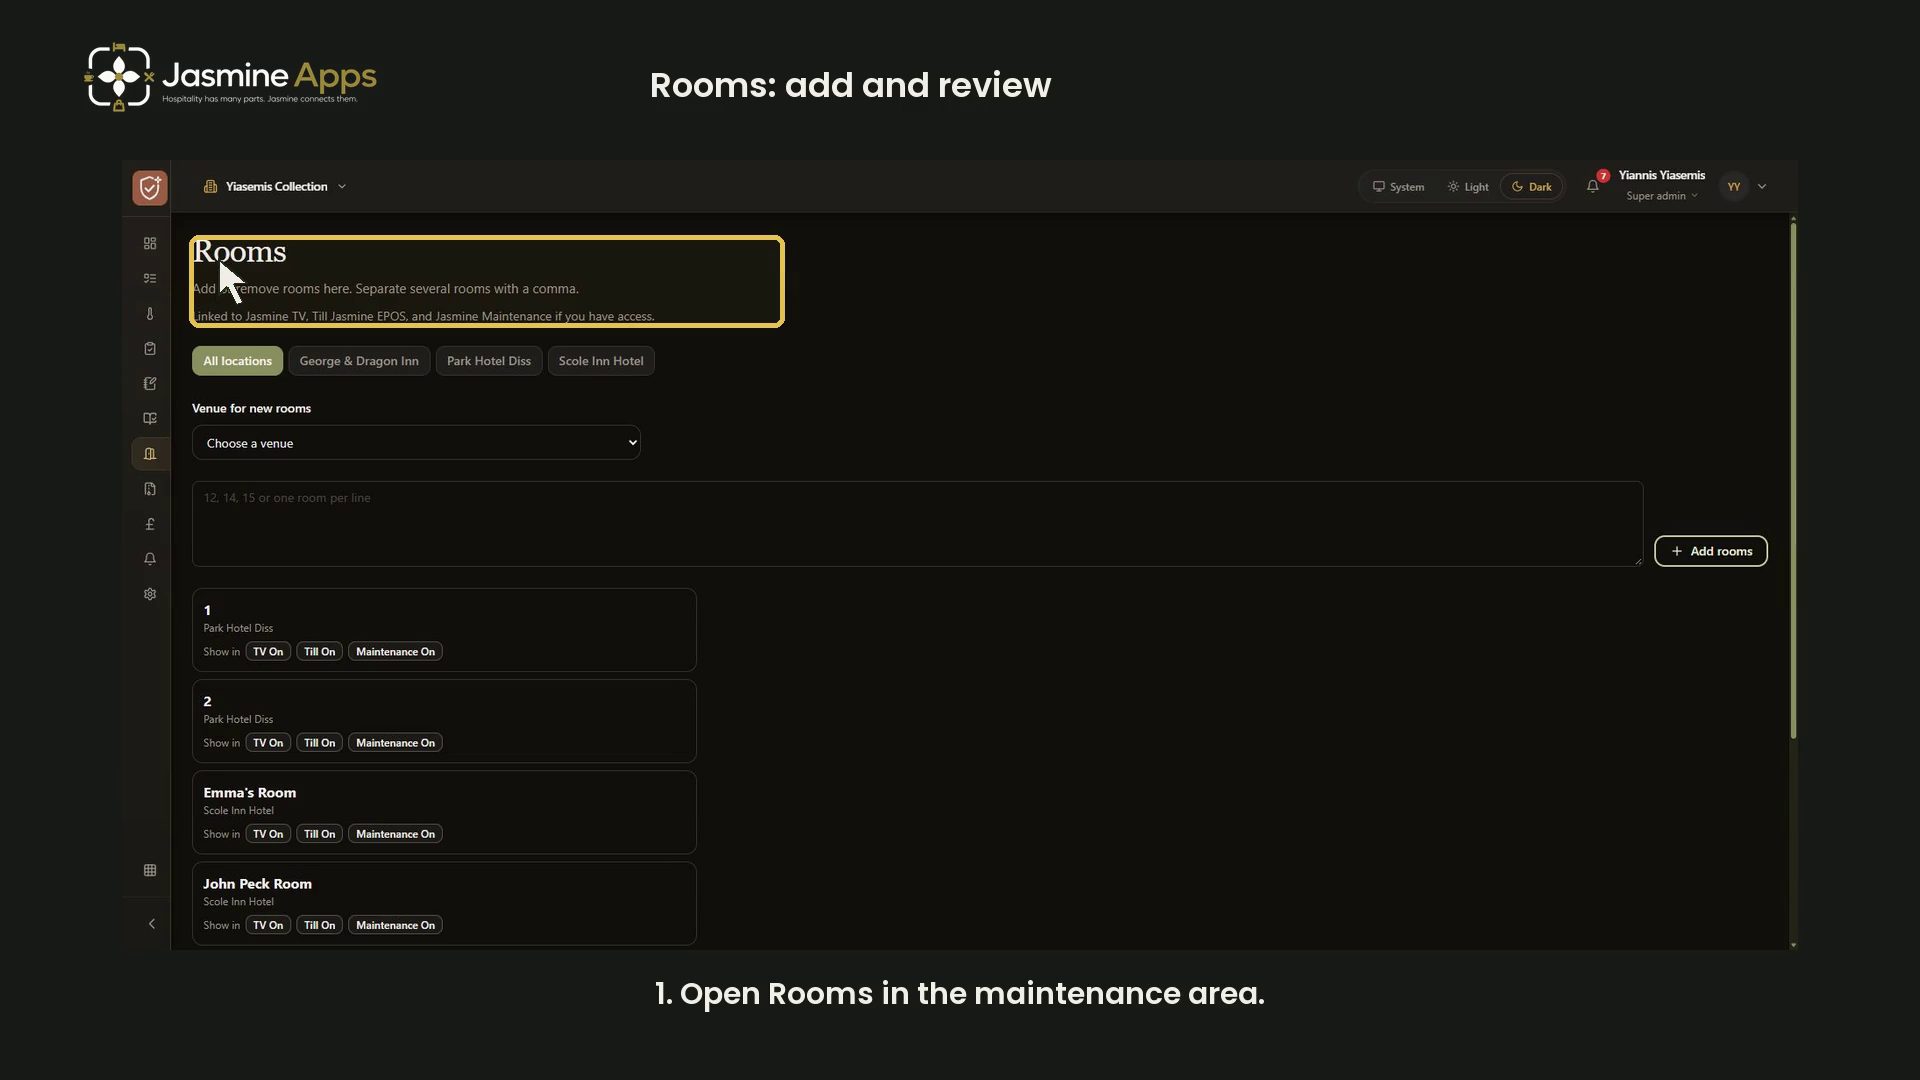Click the scrollbar up arrow
Screen dimensions: 1920x1080
pyautogui.click(x=1793, y=218)
